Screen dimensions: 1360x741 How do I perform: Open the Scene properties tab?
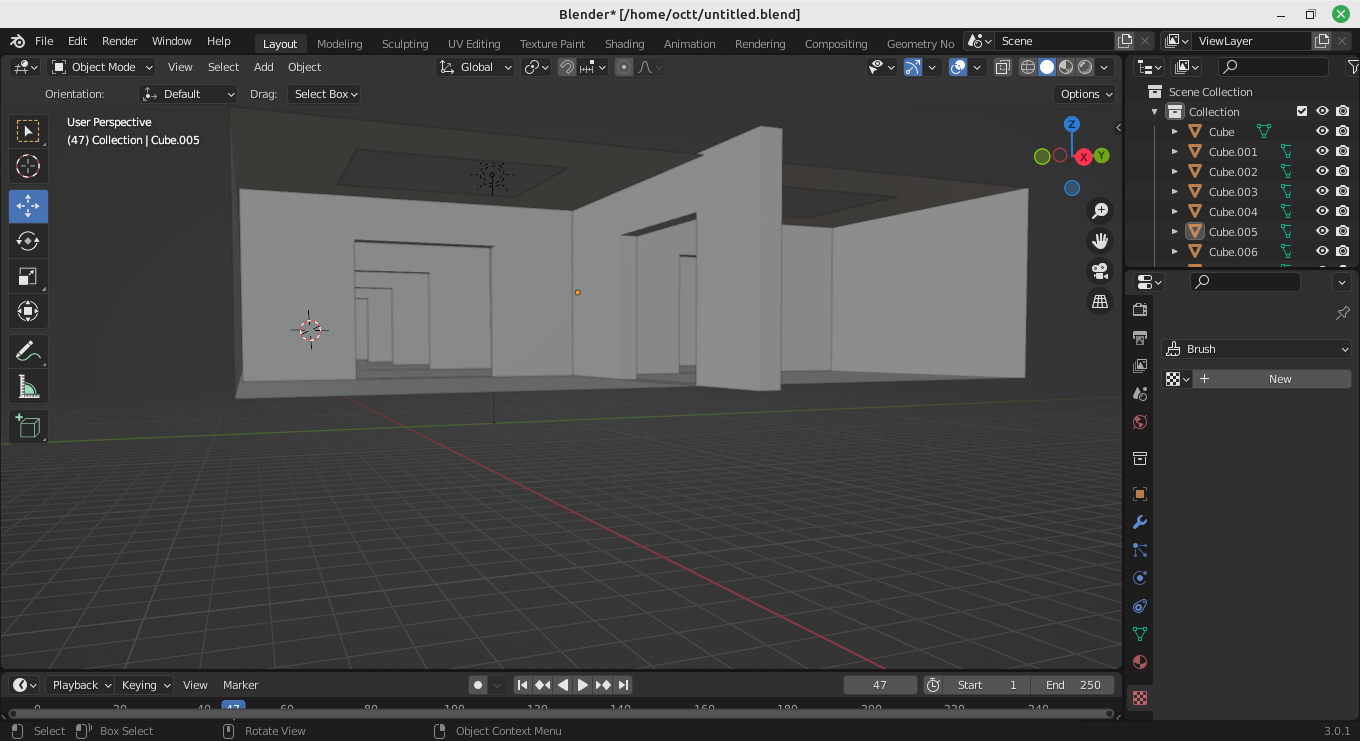coord(1139,394)
